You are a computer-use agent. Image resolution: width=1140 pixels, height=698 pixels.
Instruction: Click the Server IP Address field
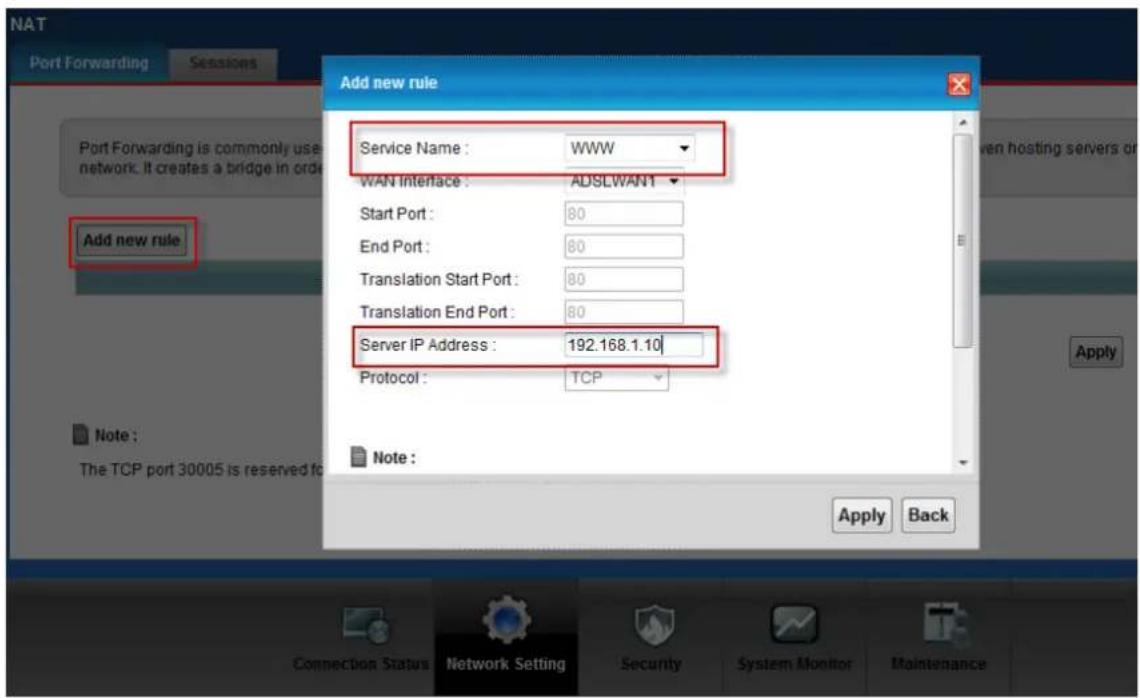click(634, 345)
